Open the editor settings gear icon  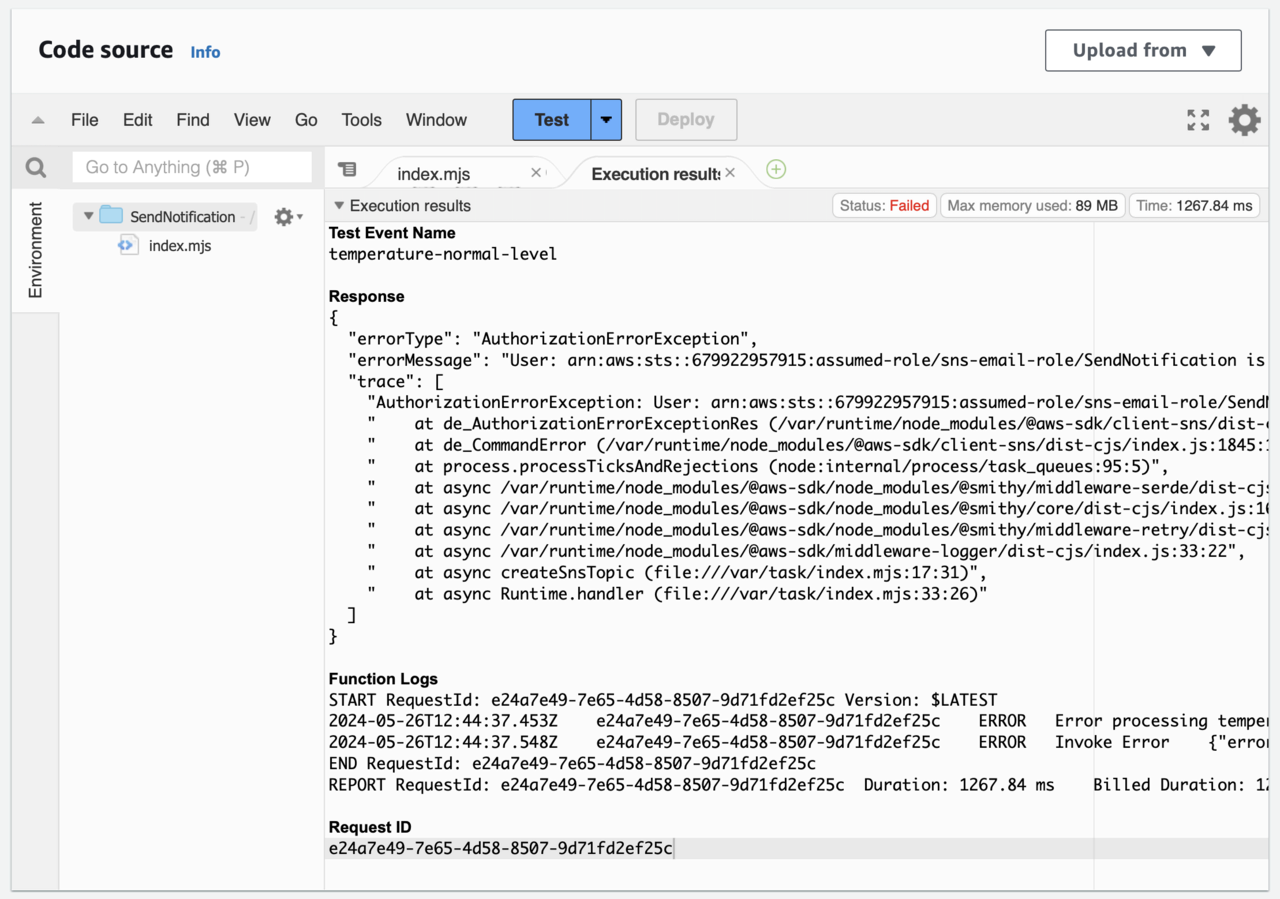tap(1244, 120)
